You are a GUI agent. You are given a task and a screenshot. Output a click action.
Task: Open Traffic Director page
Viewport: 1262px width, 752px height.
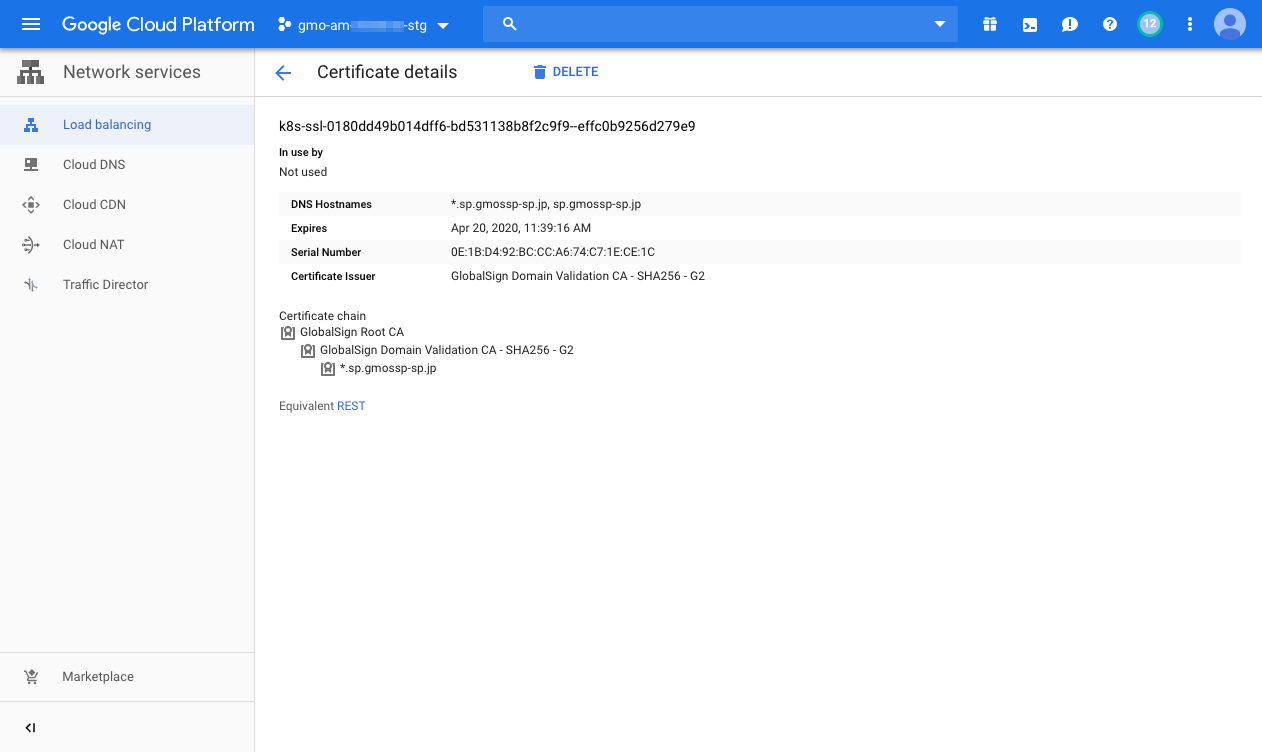coord(105,285)
